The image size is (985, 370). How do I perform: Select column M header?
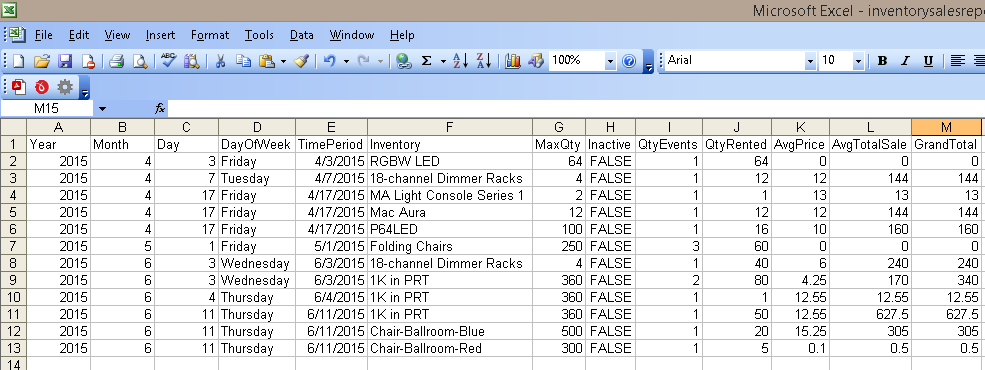(x=946, y=127)
